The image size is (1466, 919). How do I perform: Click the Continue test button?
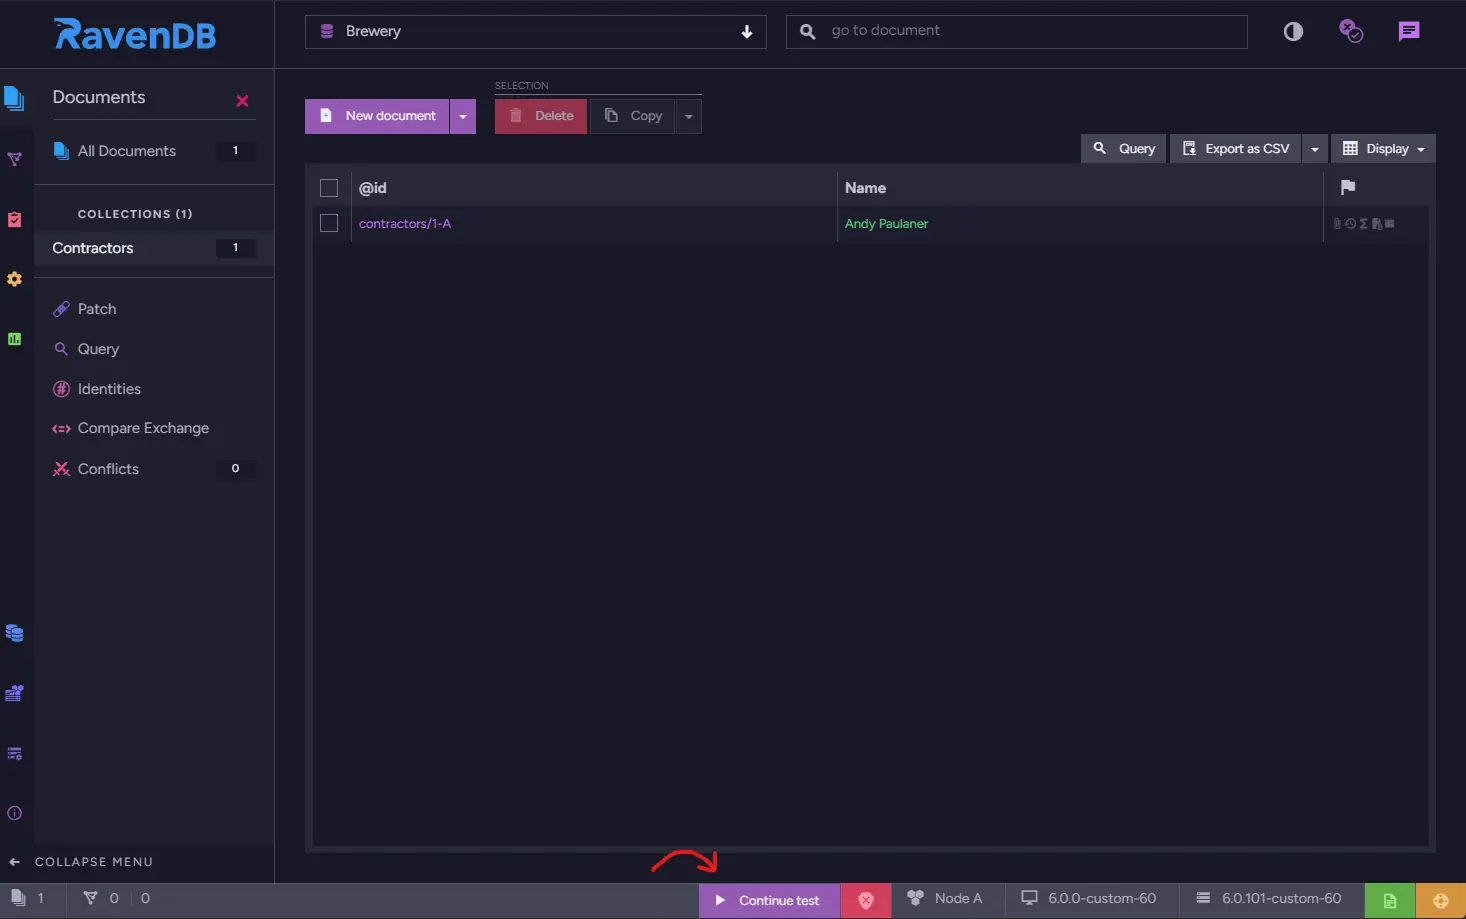[x=769, y=900]
